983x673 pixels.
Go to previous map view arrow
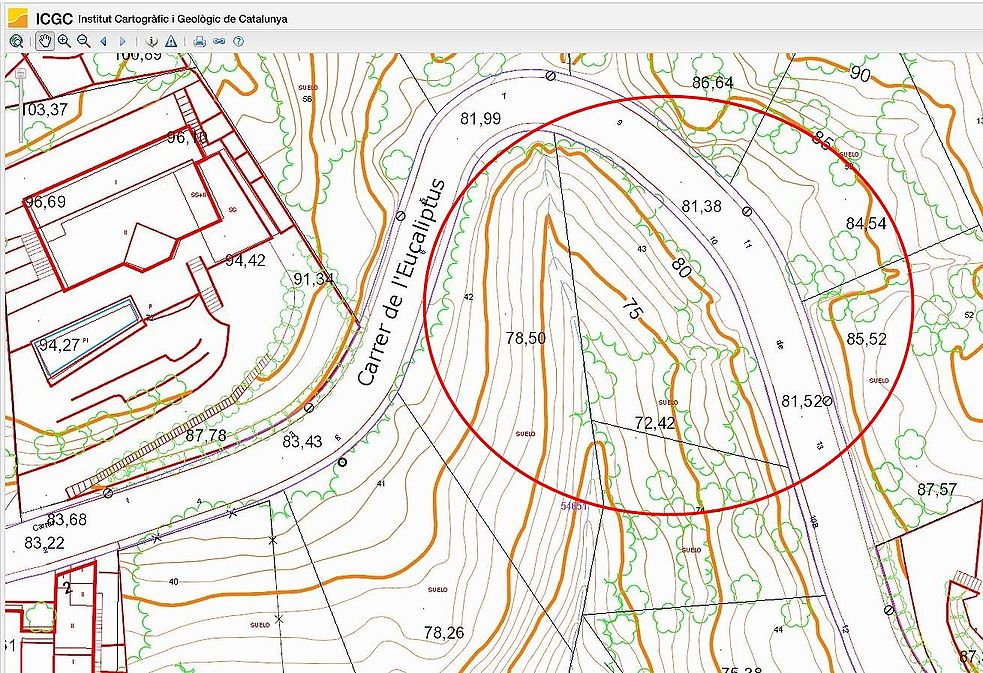pyautogui.click(x=103, y=41)
